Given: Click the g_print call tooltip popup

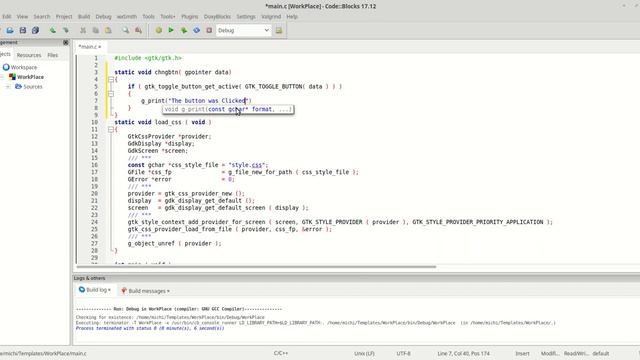Looking at the screenshot, I should [228, 109].
